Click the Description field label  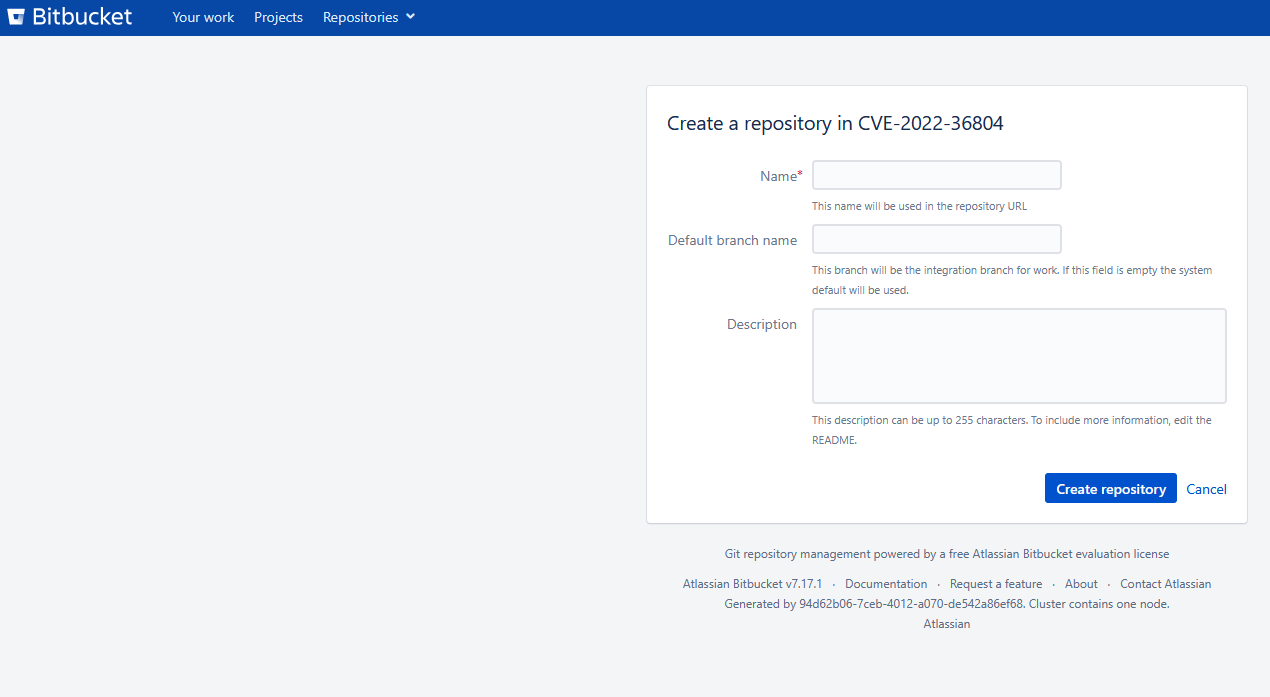click(x=762, y=324)
